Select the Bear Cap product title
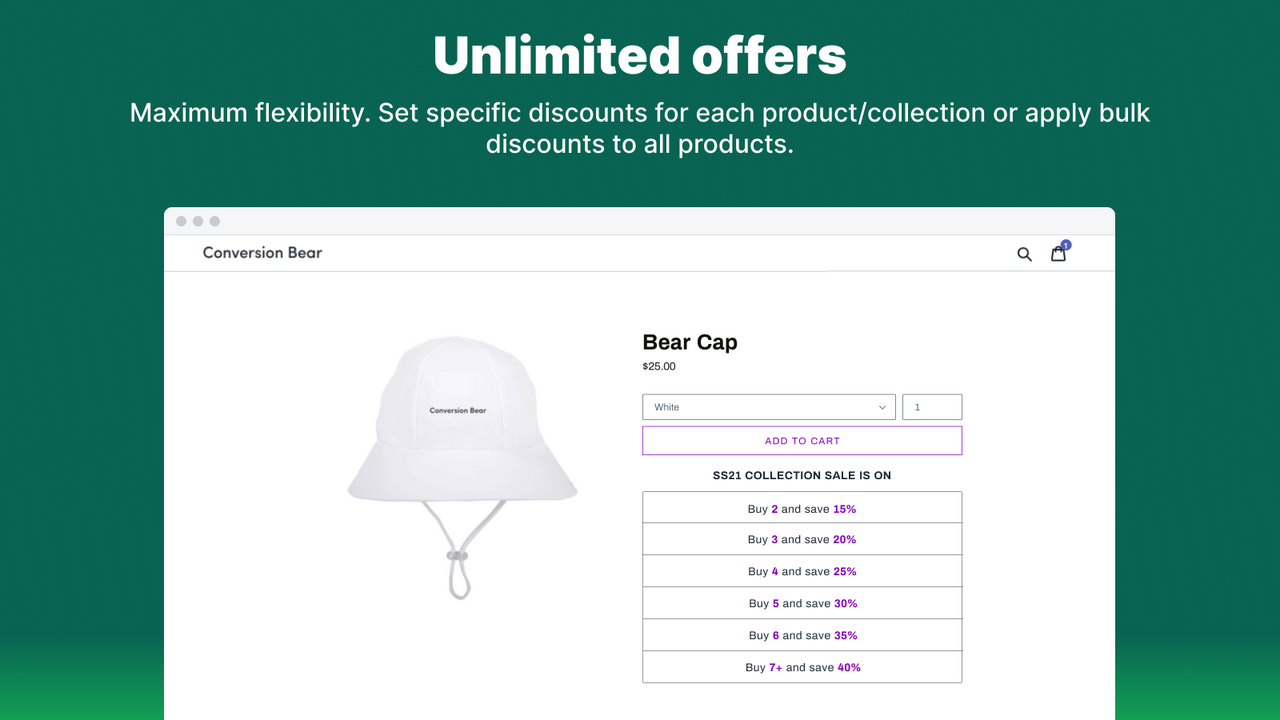1280x720 pixels. tap(690, 342)
